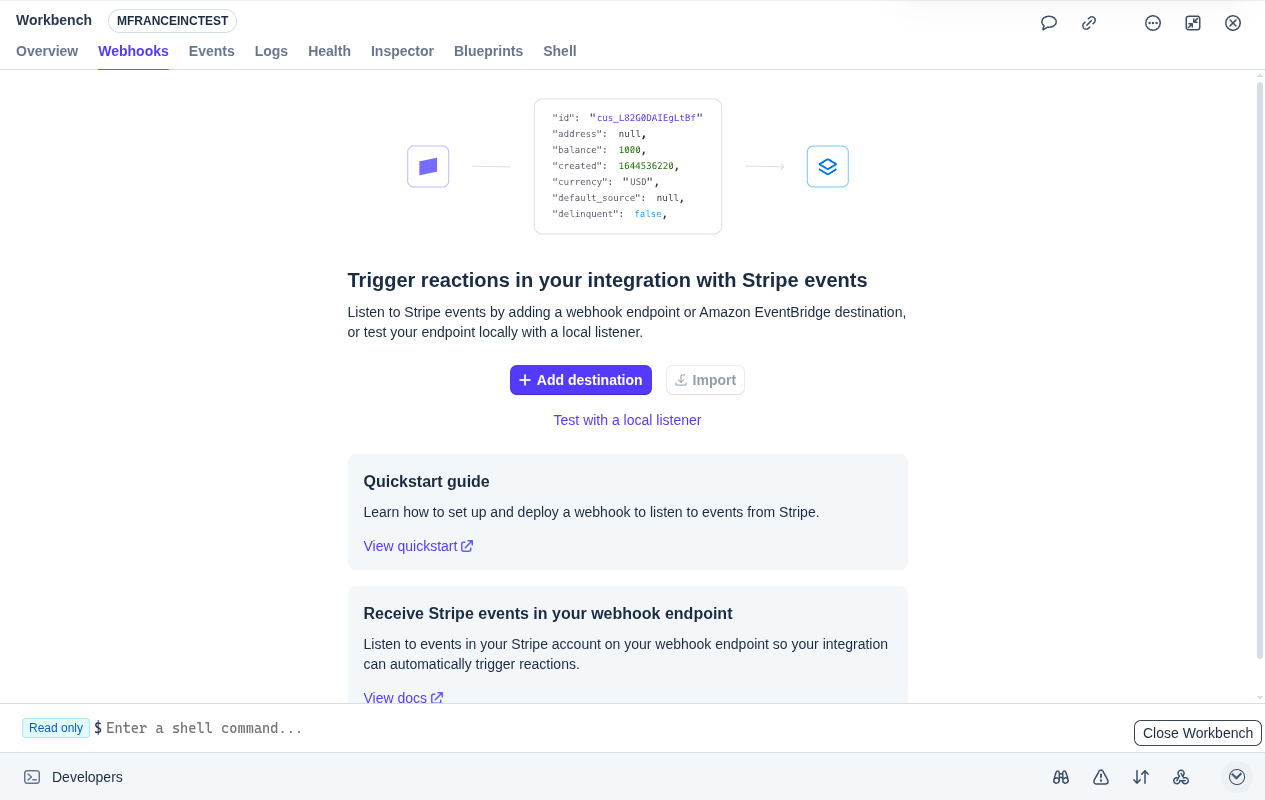Check Stripe status via the circled checkmark
Image resolution: width=1265 pixels, height=800 pixels.
[1236, 776]
